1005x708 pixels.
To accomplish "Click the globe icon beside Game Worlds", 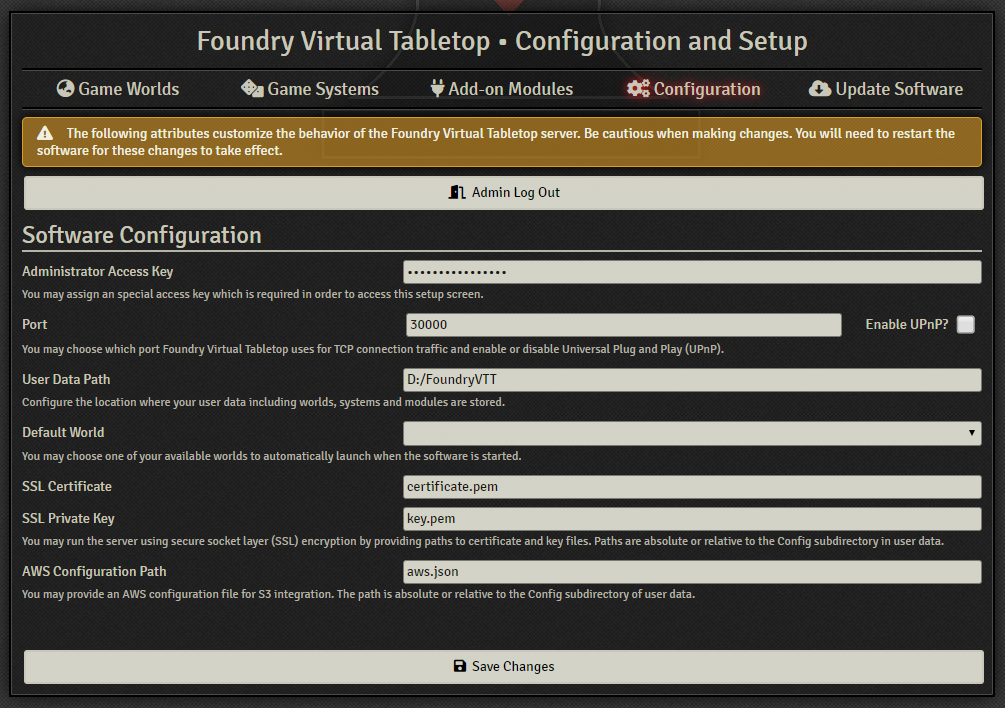I will click(x=65, y=88).
